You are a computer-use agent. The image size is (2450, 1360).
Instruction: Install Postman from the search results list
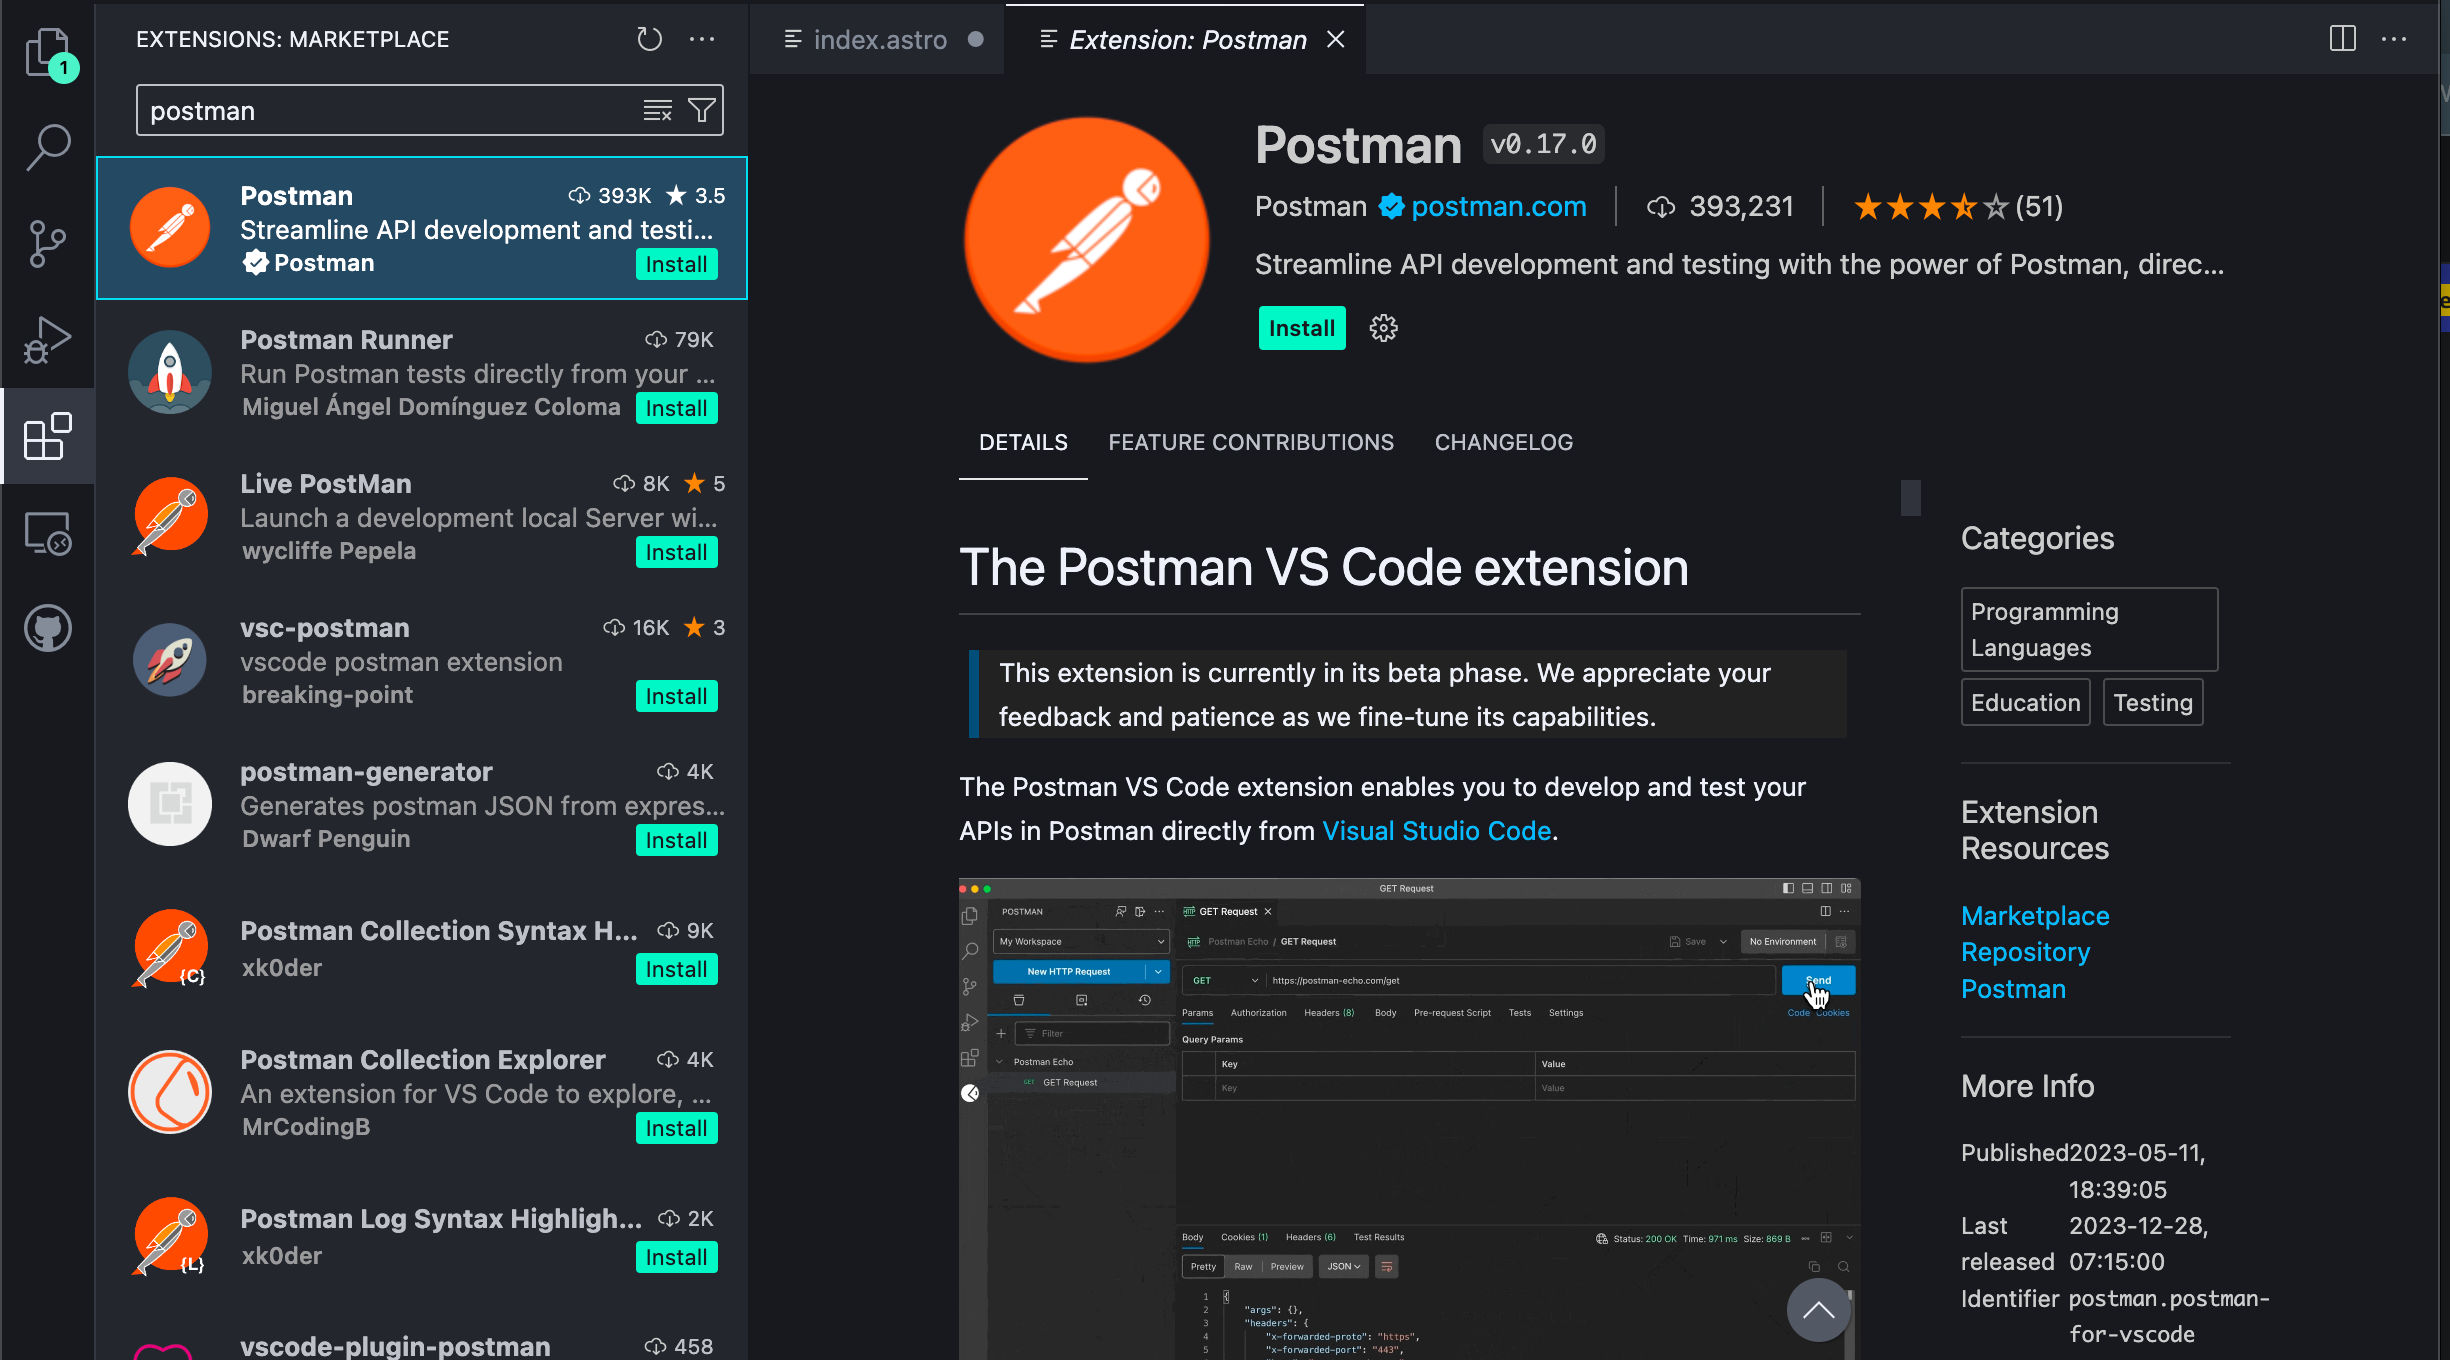(x=677, y=264)
